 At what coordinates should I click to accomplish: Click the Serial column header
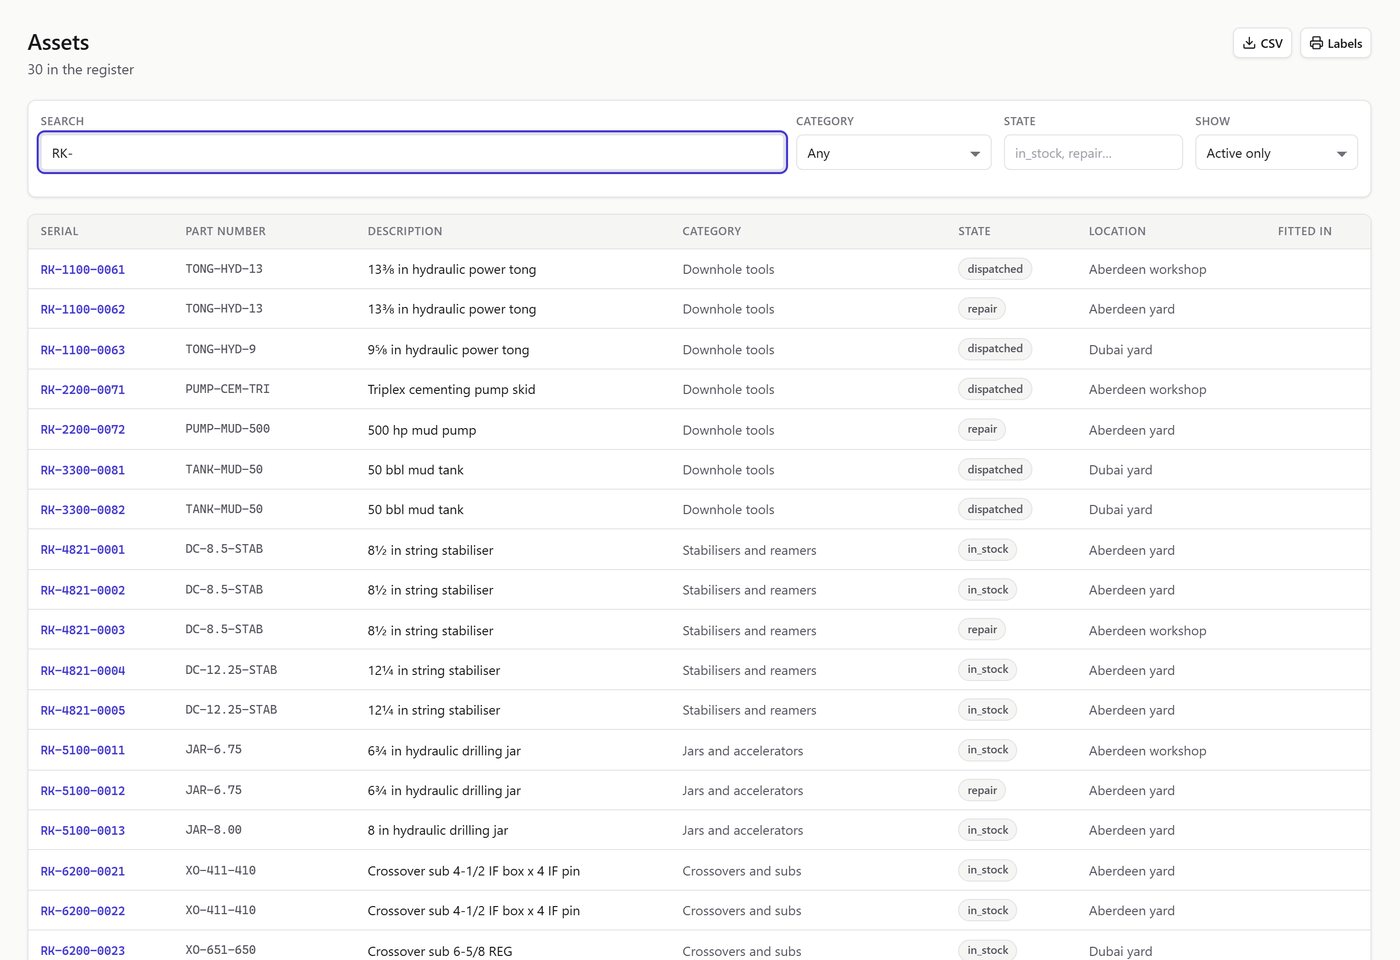pos(59,231)
